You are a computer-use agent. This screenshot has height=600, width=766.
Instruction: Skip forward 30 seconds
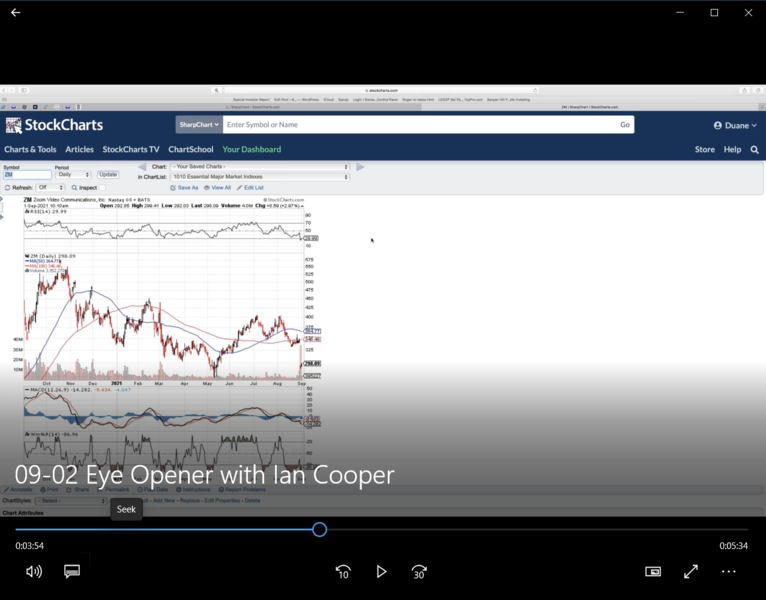point(419,571)
